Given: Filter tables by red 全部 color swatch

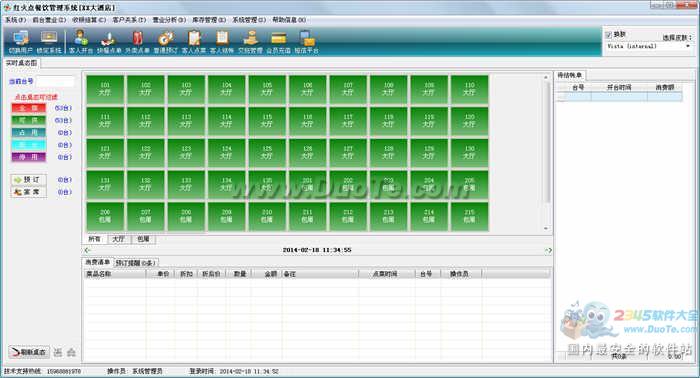Looking at the screenshot, I should pos(28,108).
